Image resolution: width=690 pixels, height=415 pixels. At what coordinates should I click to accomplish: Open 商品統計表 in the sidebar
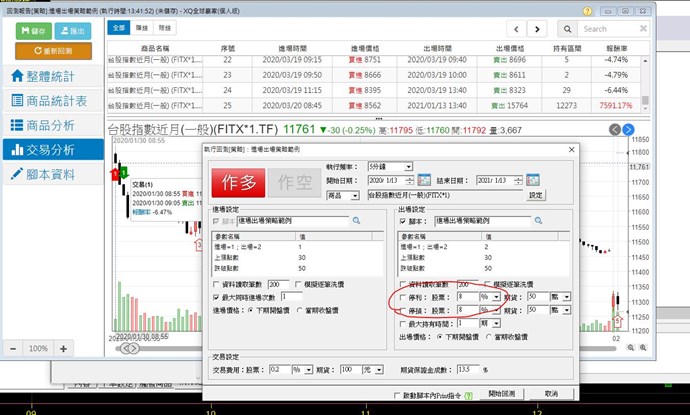[x=50, y=100]
